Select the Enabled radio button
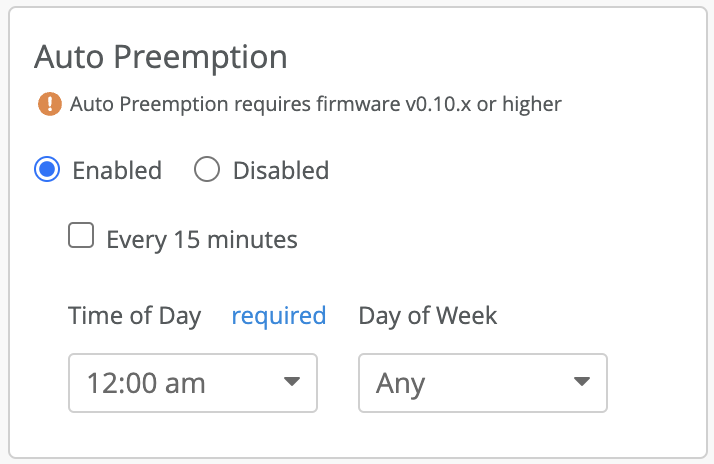The height and width of the screenshot is (464, 714). click(x=47, y=170)
